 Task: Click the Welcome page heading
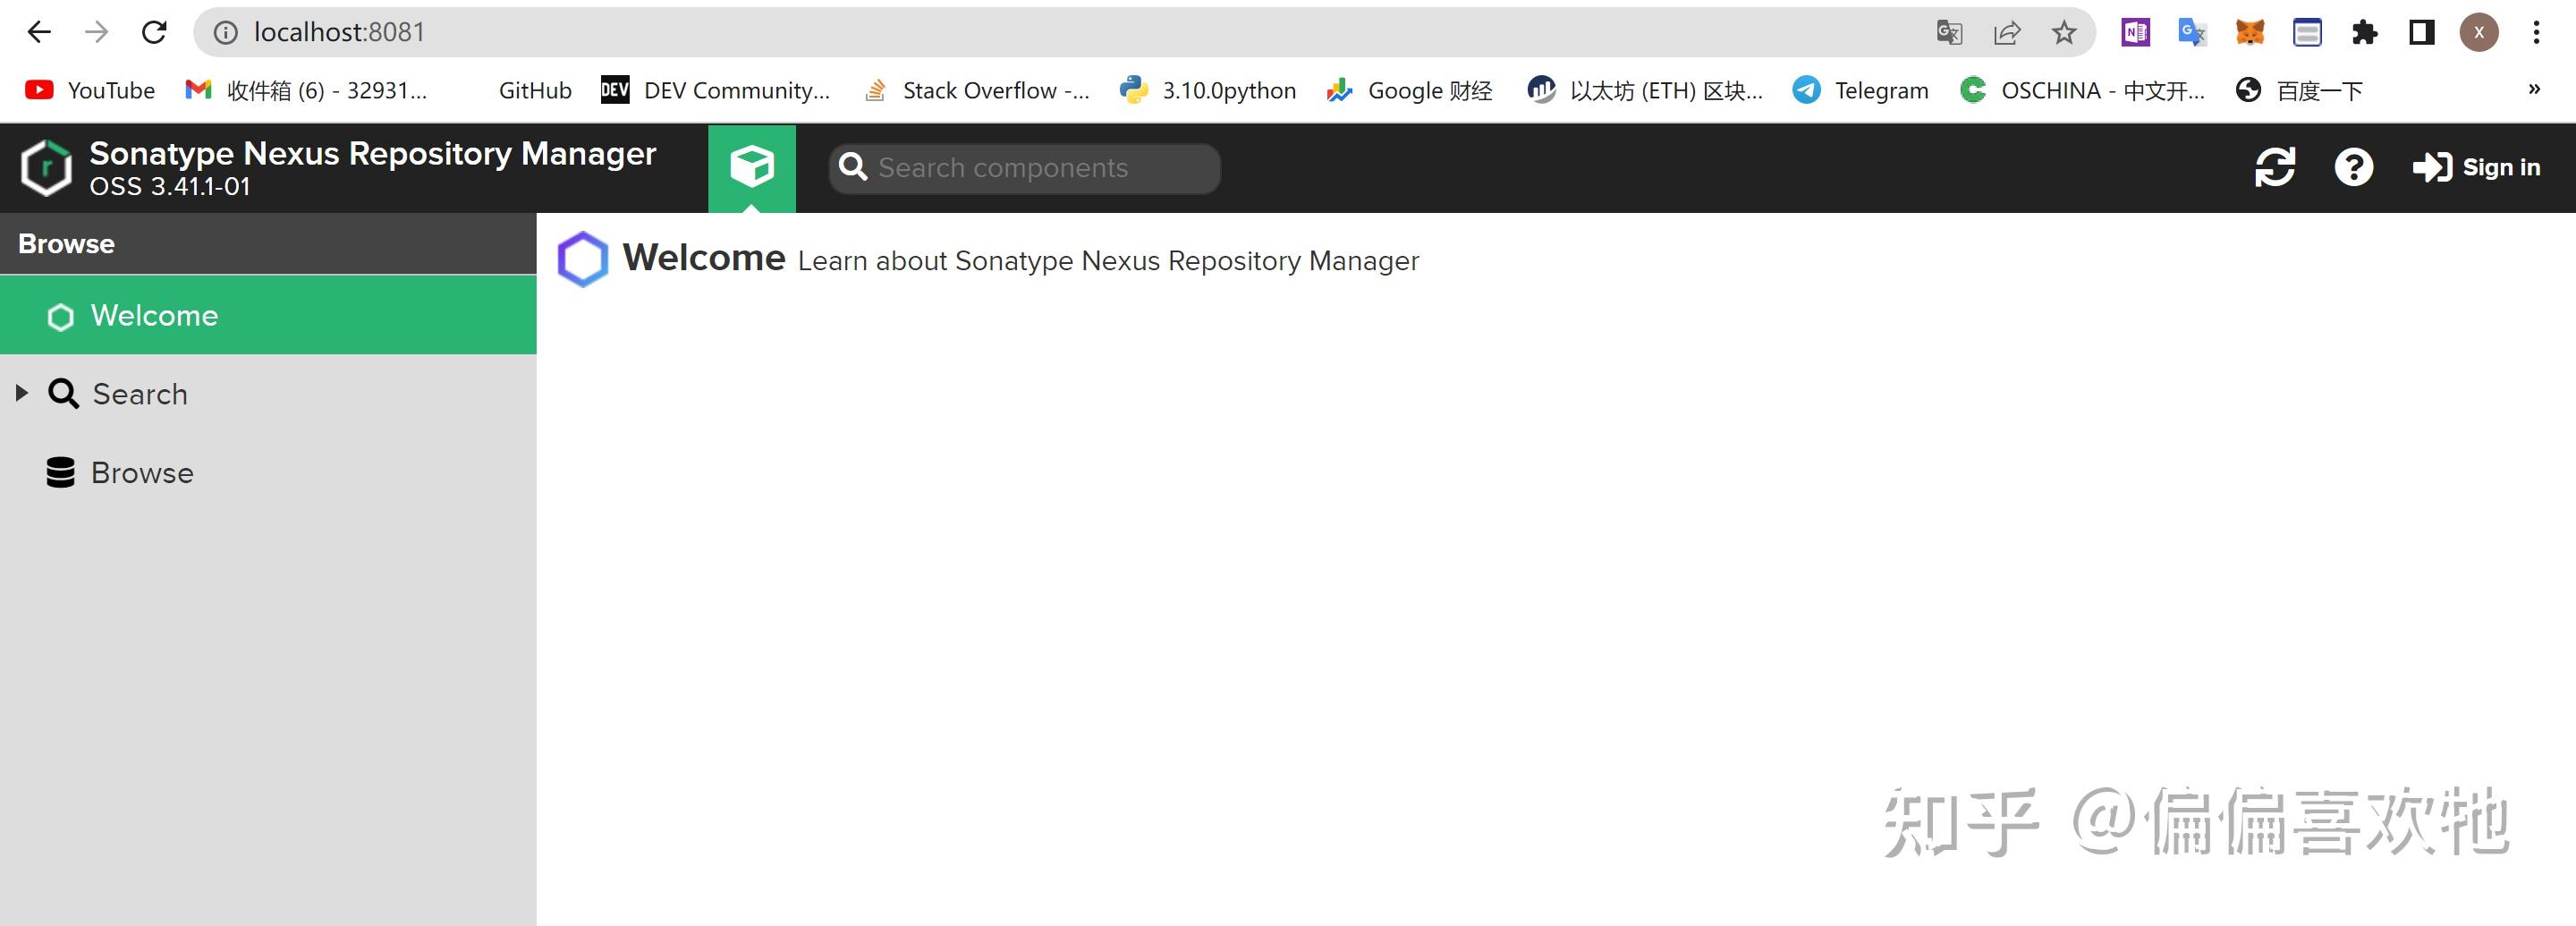pyautogui.click(x=704, y=258)
